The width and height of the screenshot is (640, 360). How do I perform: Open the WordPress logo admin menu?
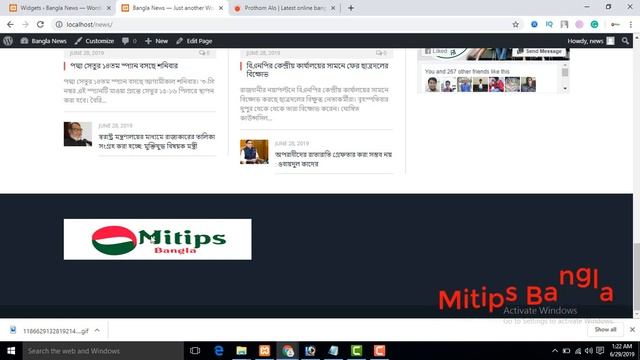pyautogui.click(x=8, y=41)
